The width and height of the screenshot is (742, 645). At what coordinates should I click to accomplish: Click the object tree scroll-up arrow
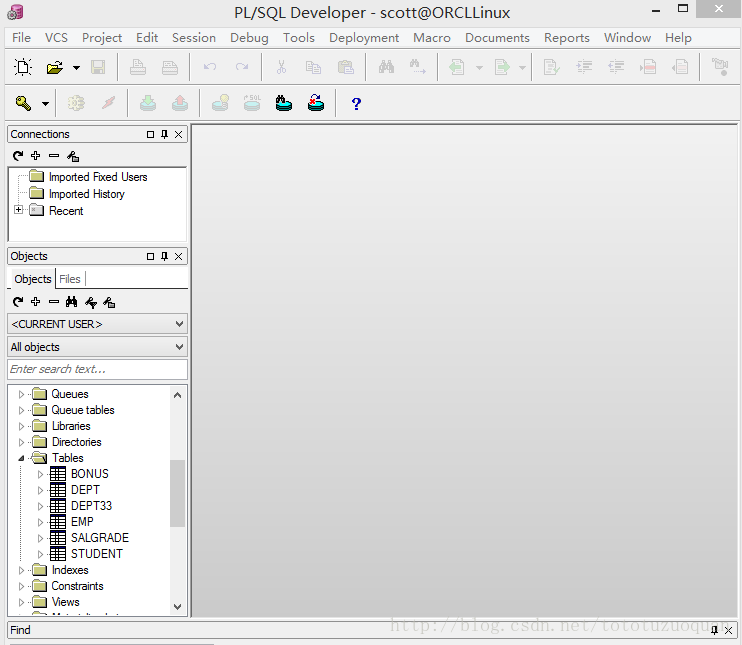177,395
